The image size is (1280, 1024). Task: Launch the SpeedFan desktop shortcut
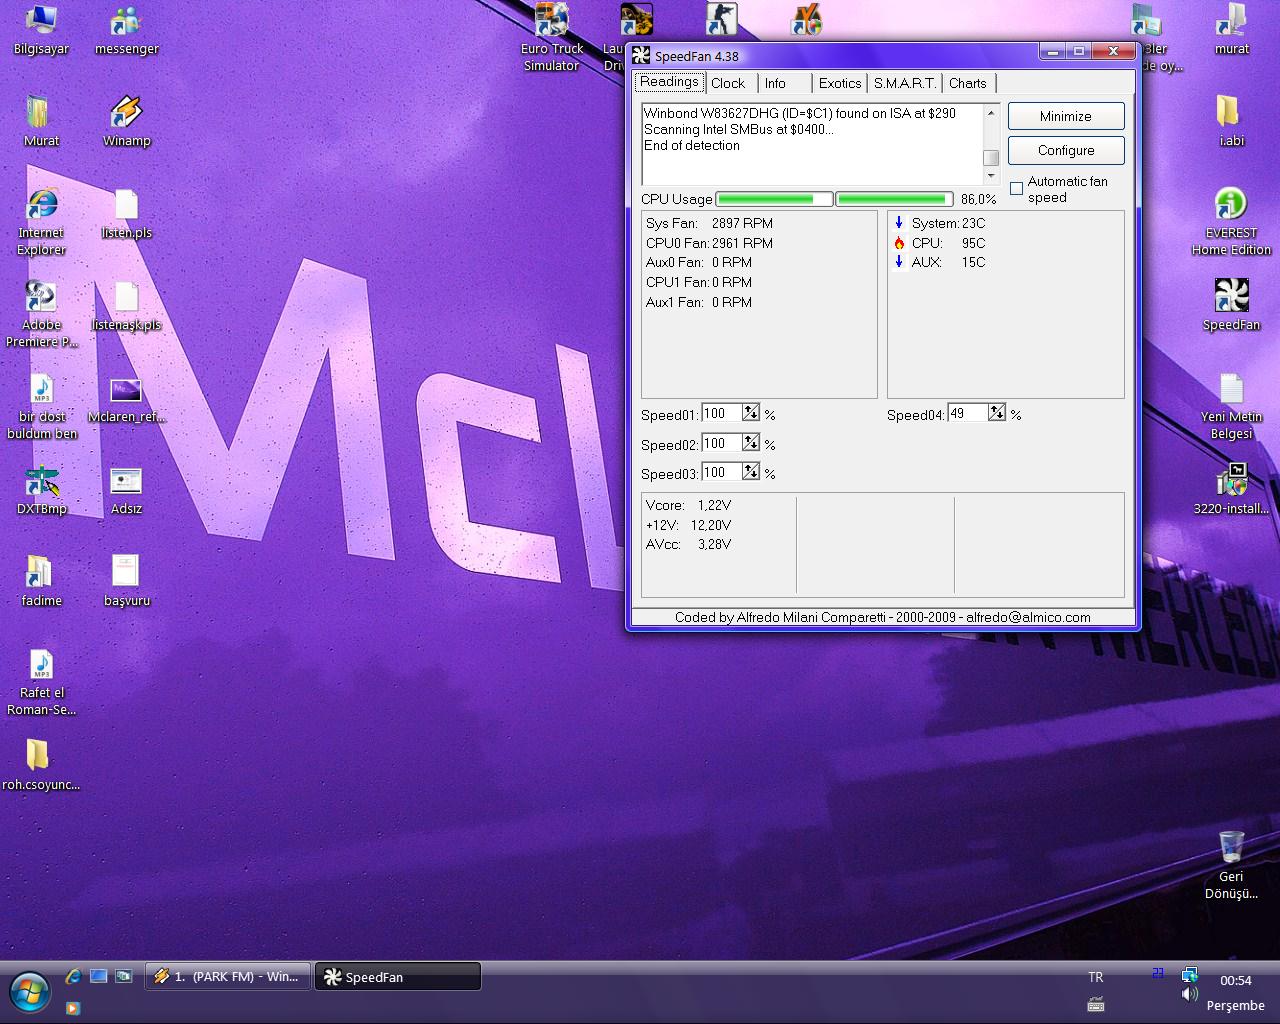coord(1231,305)
